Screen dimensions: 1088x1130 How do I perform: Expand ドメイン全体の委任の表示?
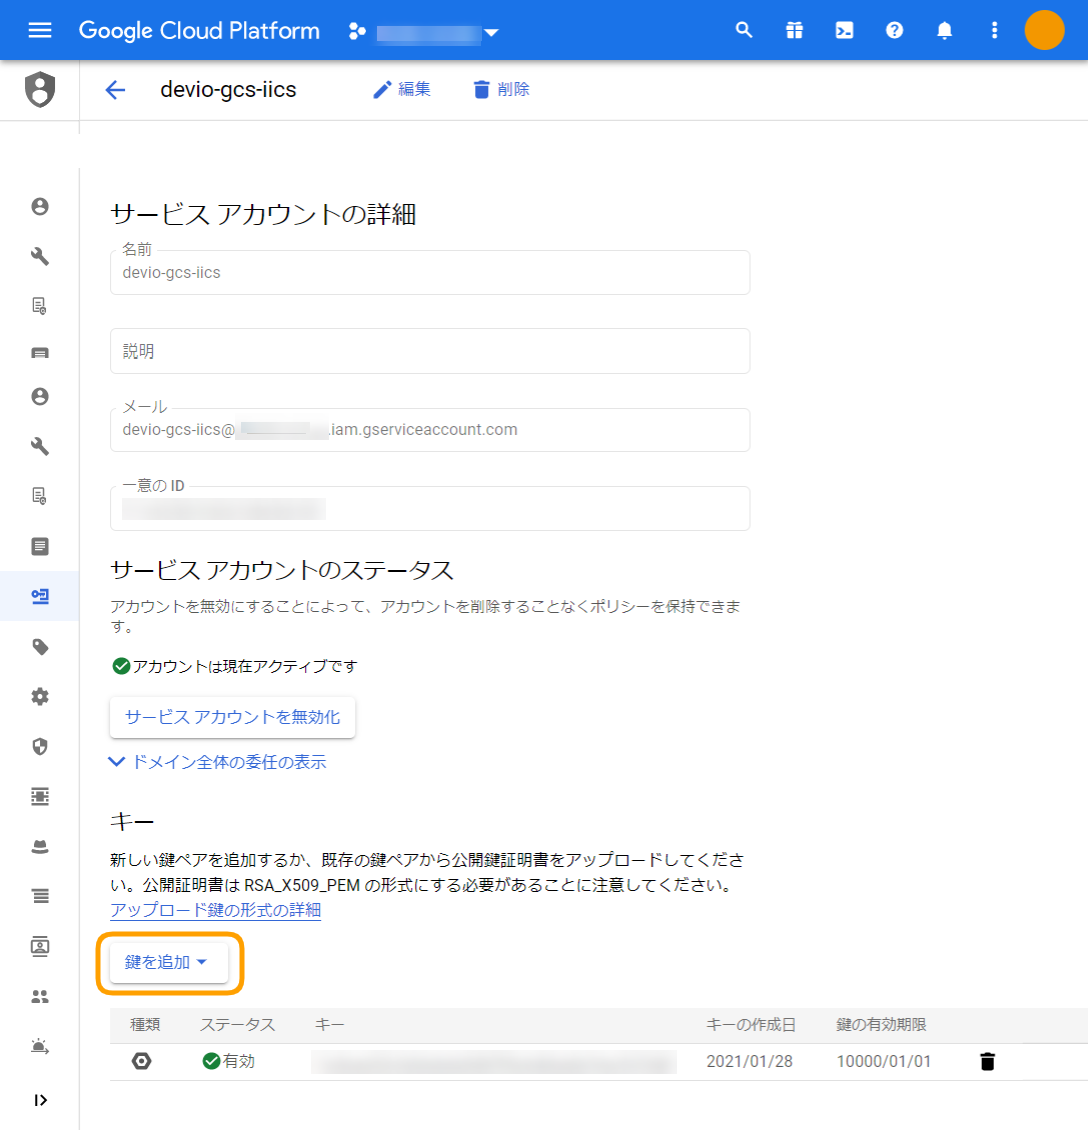(217, 762)
